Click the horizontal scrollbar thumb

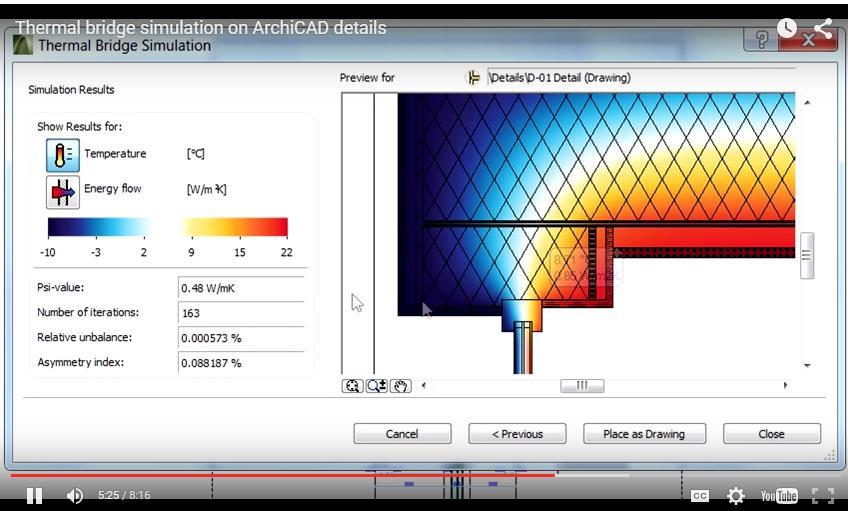pyautogui.click(x=582, y=386)
